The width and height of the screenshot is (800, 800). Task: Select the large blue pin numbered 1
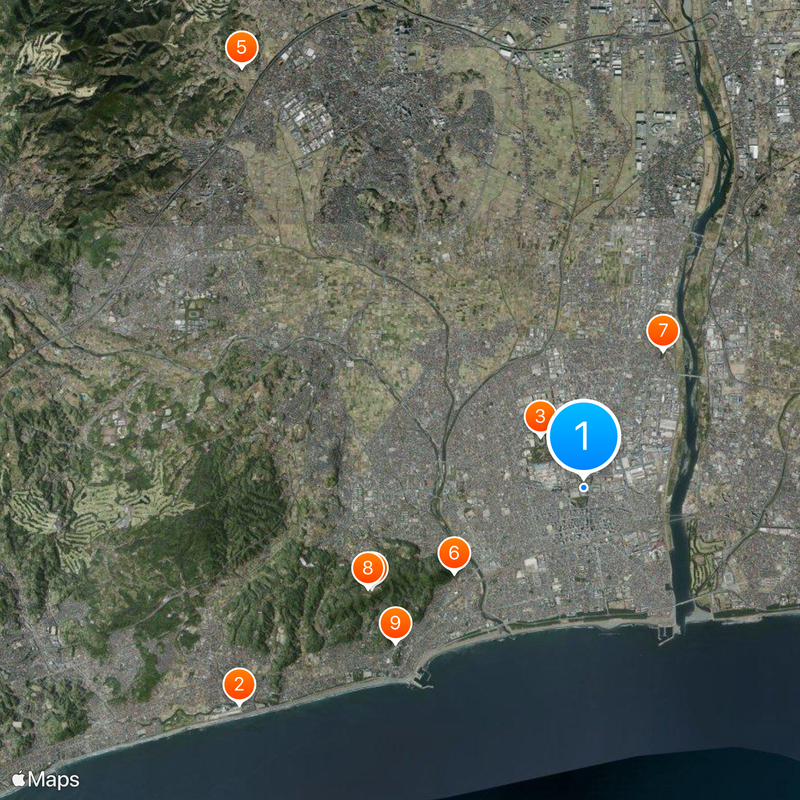coord(584,435)
